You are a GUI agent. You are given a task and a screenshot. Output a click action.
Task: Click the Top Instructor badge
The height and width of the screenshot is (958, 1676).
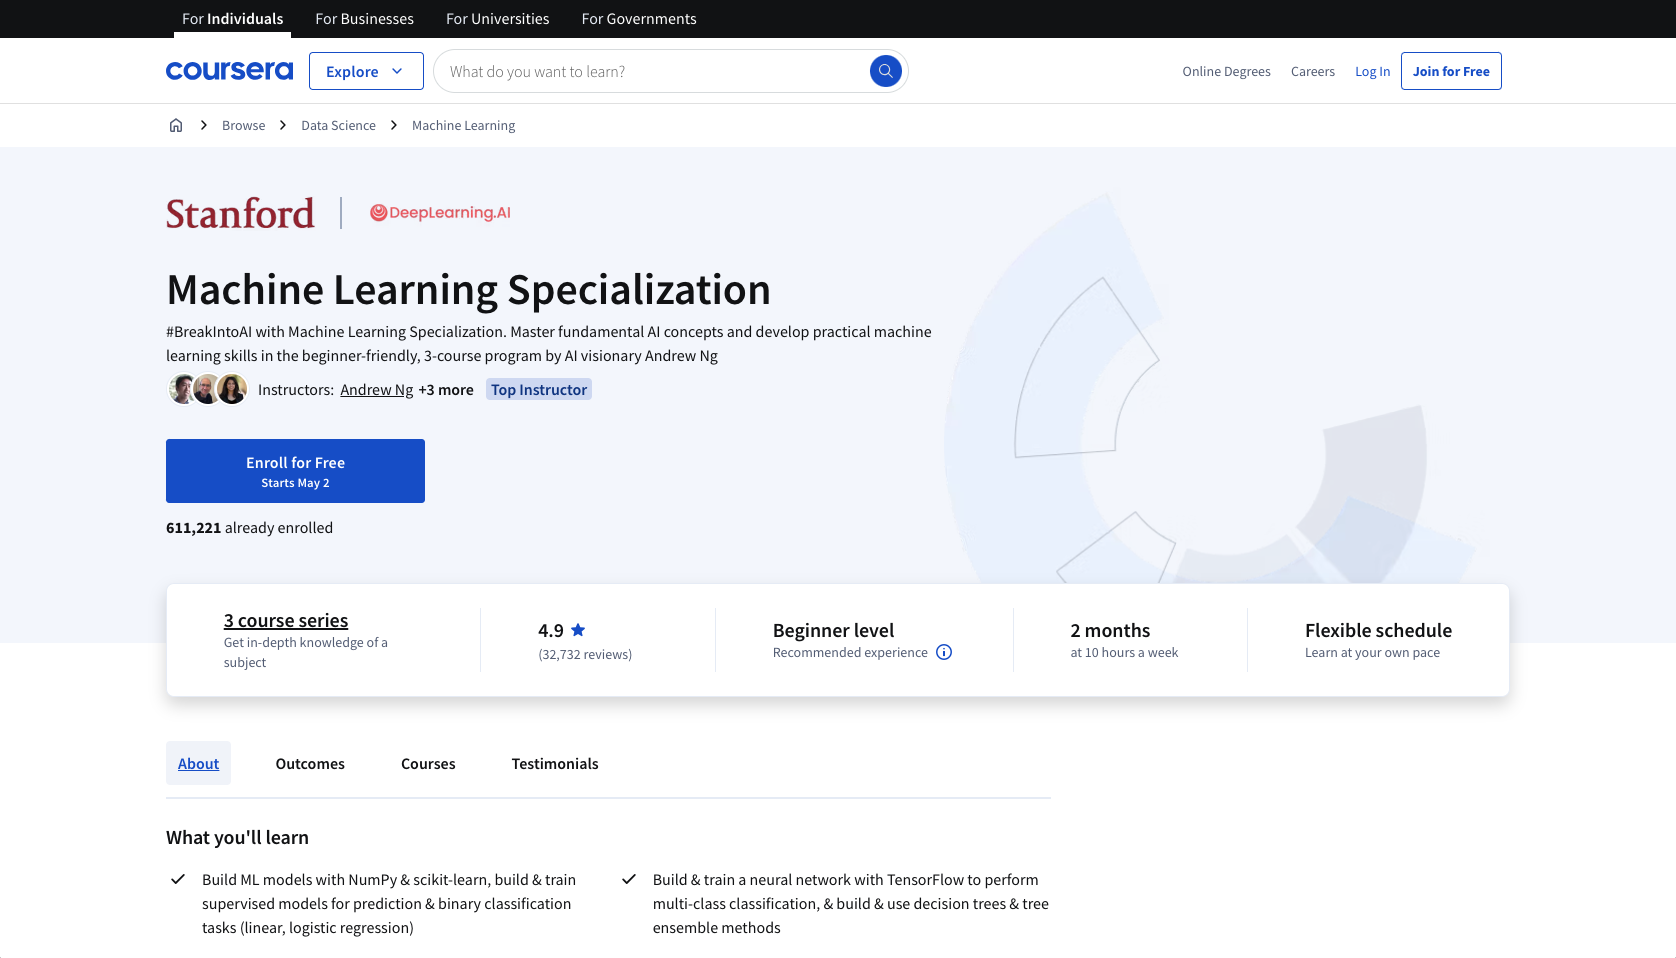pyautogui.click(x=539, y=389)
